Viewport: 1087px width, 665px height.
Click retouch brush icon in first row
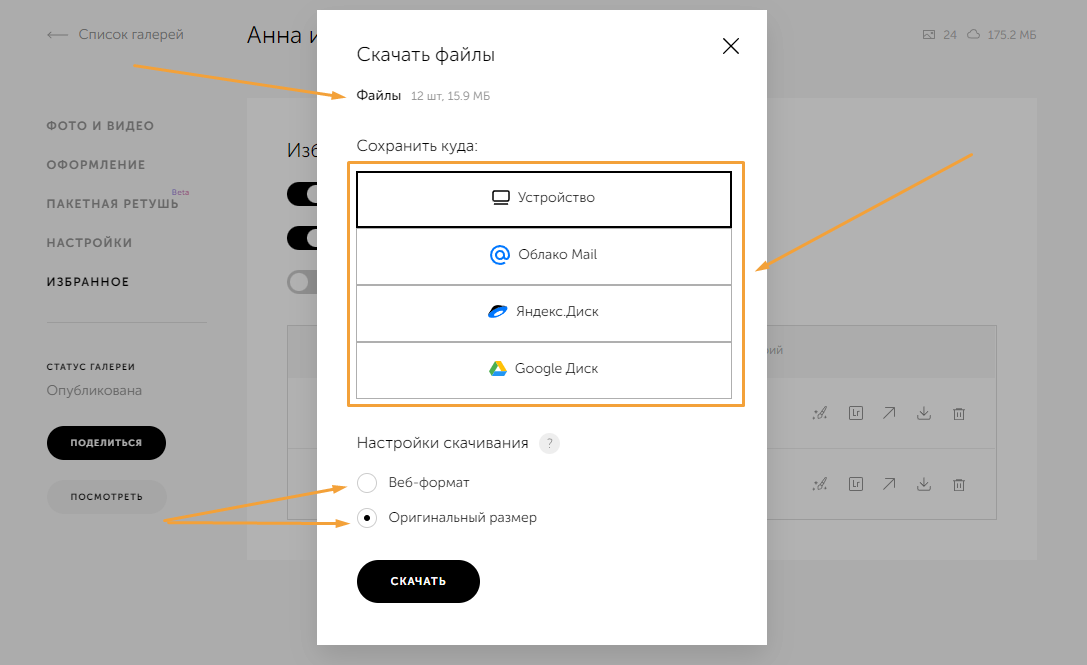pos(820,413)
